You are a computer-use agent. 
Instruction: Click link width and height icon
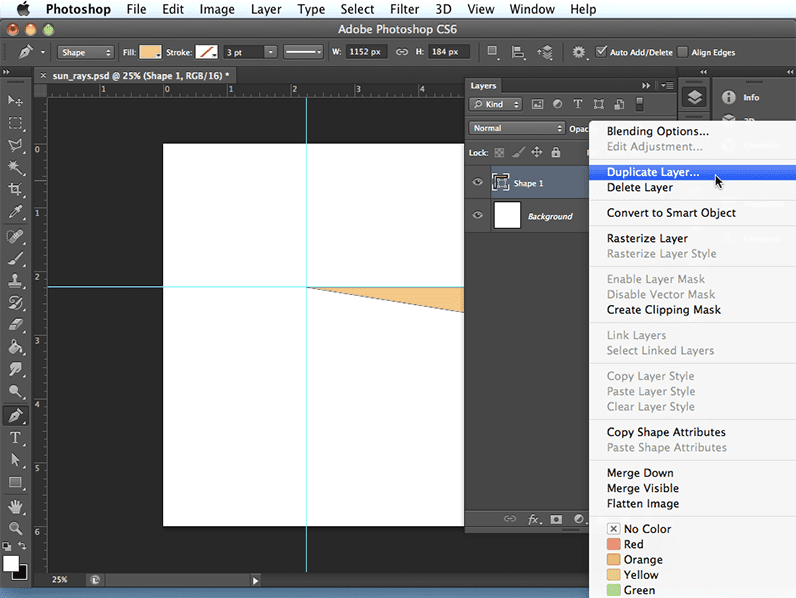[402, 52]
